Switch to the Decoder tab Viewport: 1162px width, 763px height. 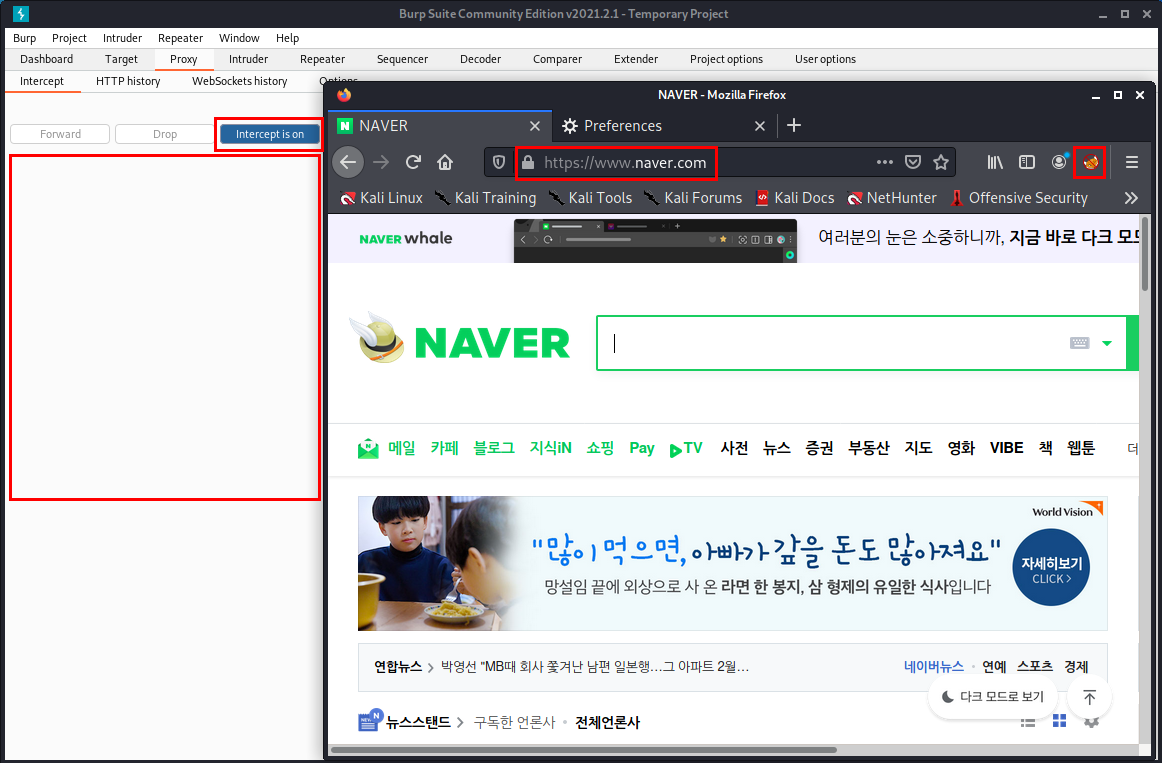click(x=480, y=59)
